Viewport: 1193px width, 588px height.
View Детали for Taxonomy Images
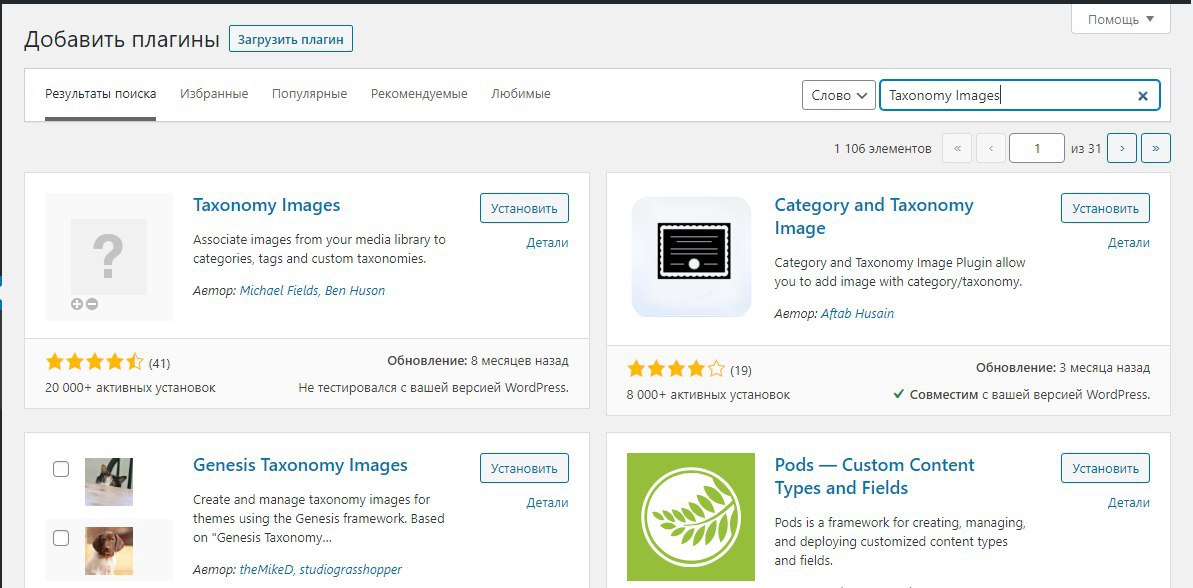[547, 243]
